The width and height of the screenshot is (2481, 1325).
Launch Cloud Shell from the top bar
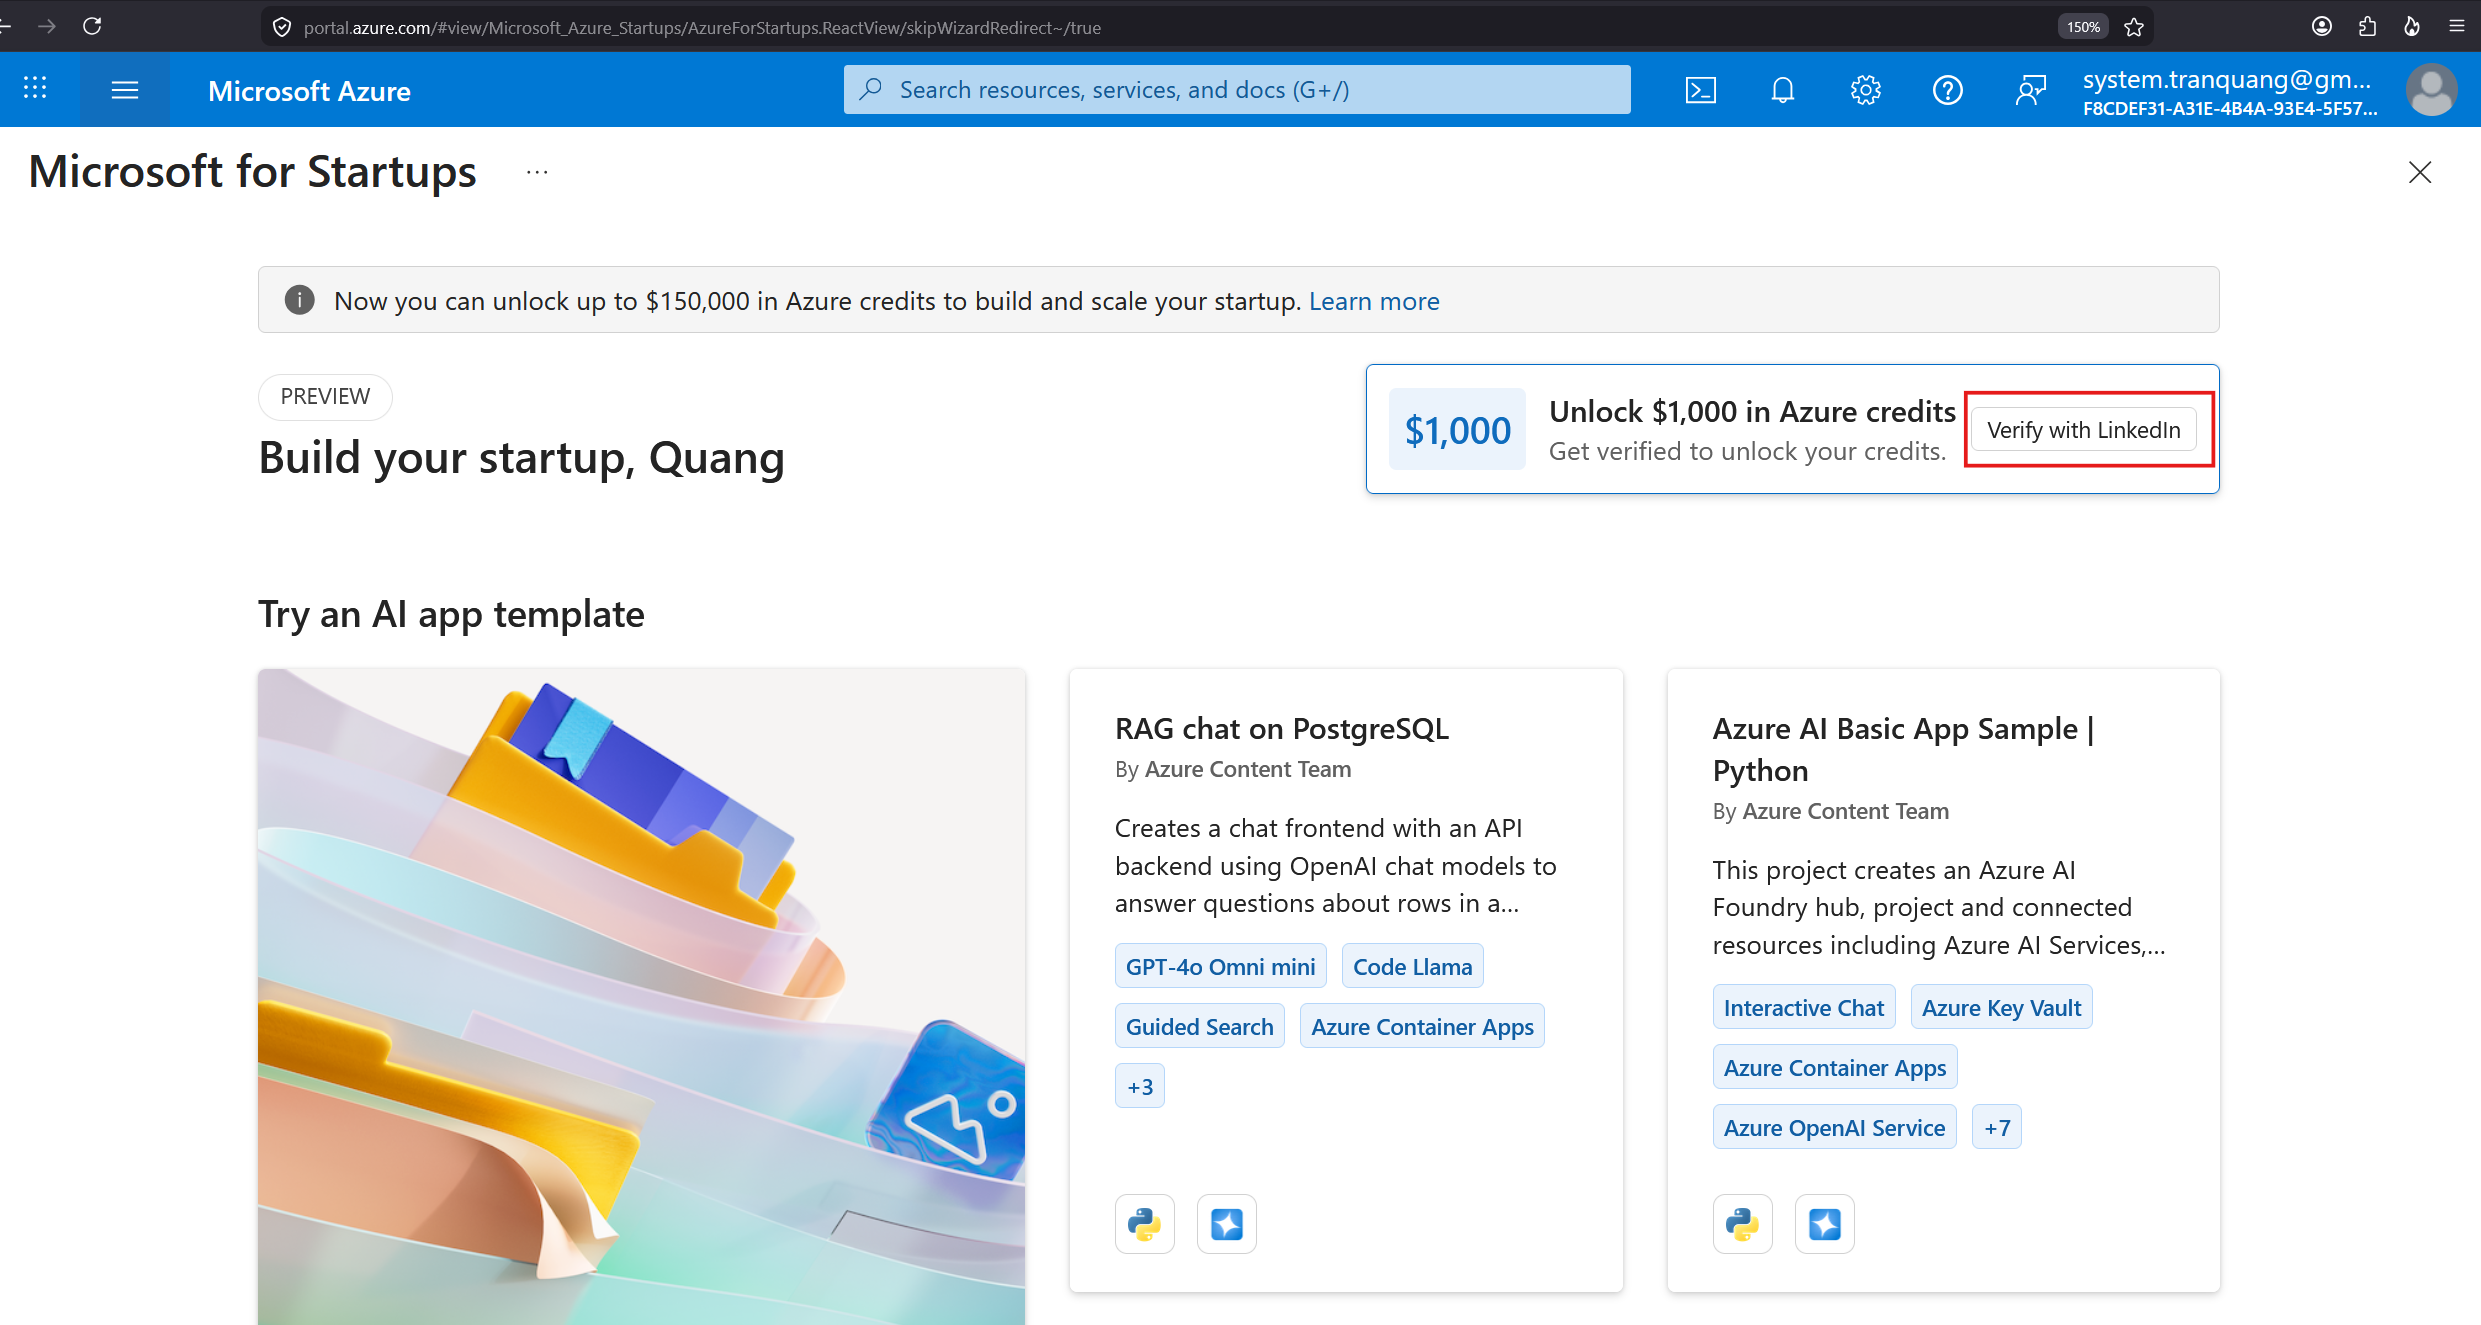coord(1700,90)
